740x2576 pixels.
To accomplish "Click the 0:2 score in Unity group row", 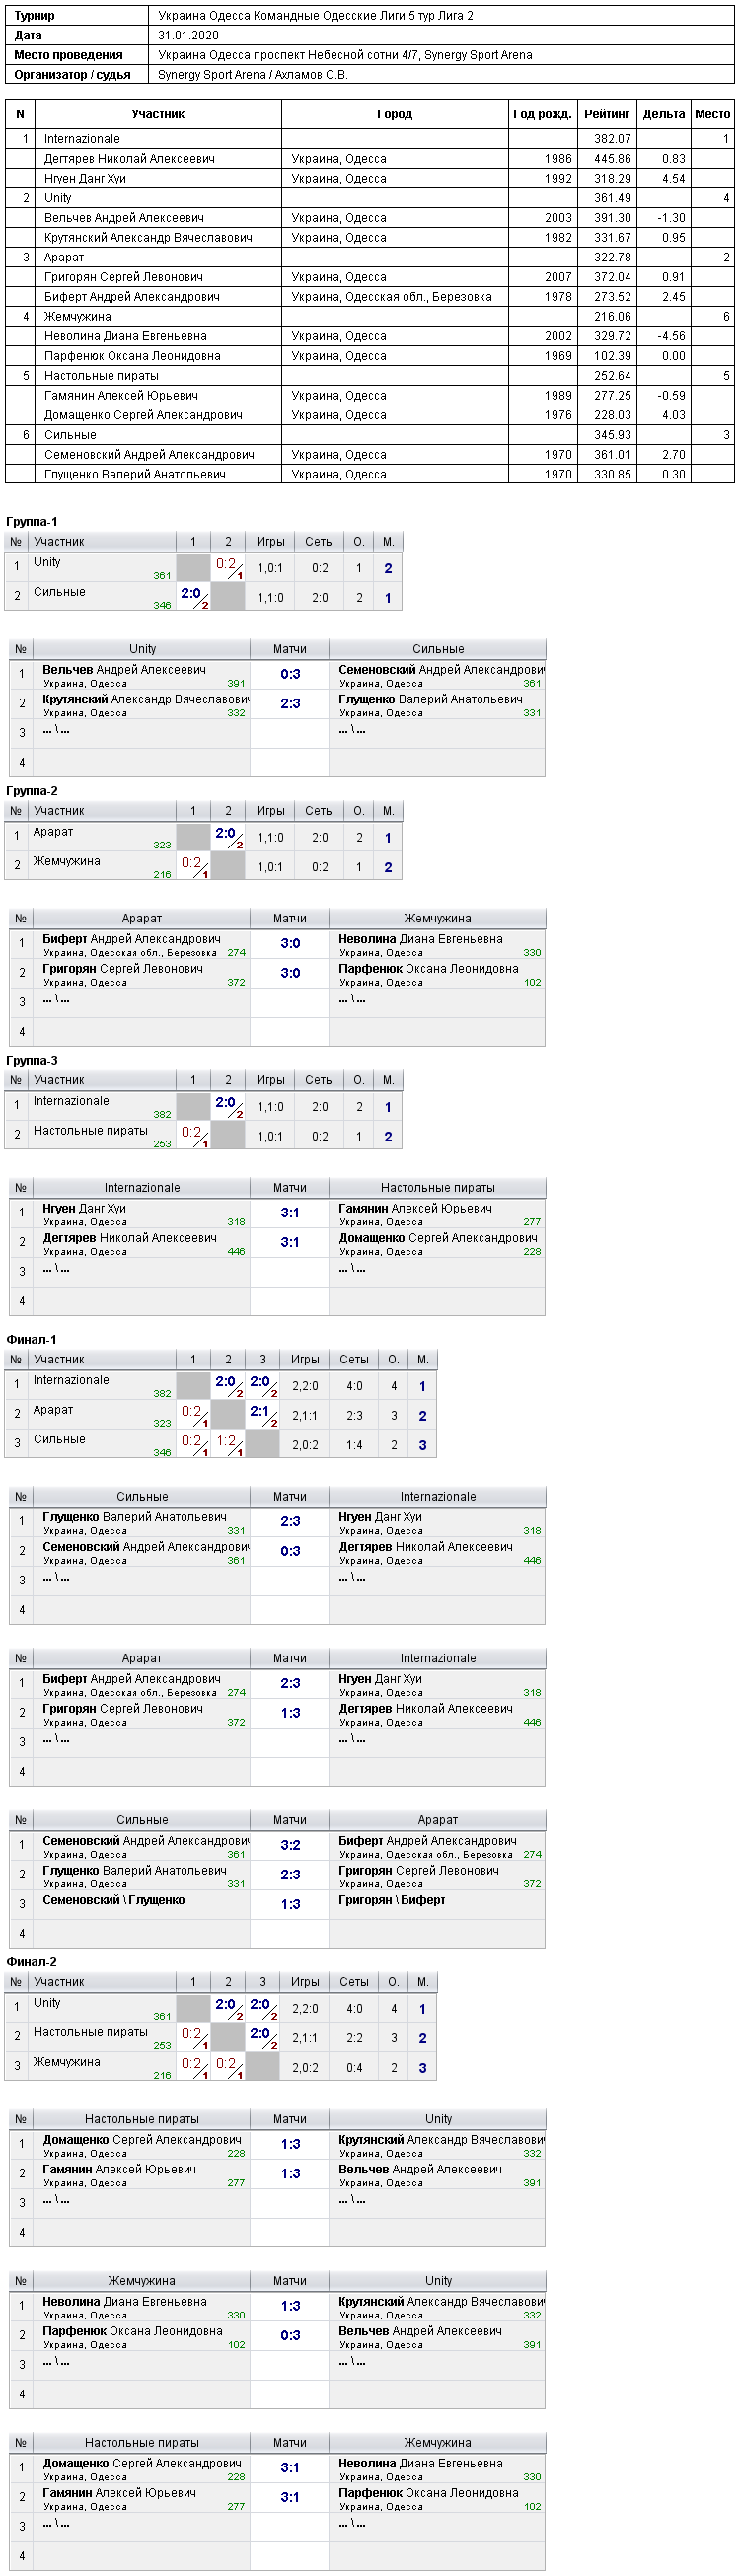I will point(227,567).
